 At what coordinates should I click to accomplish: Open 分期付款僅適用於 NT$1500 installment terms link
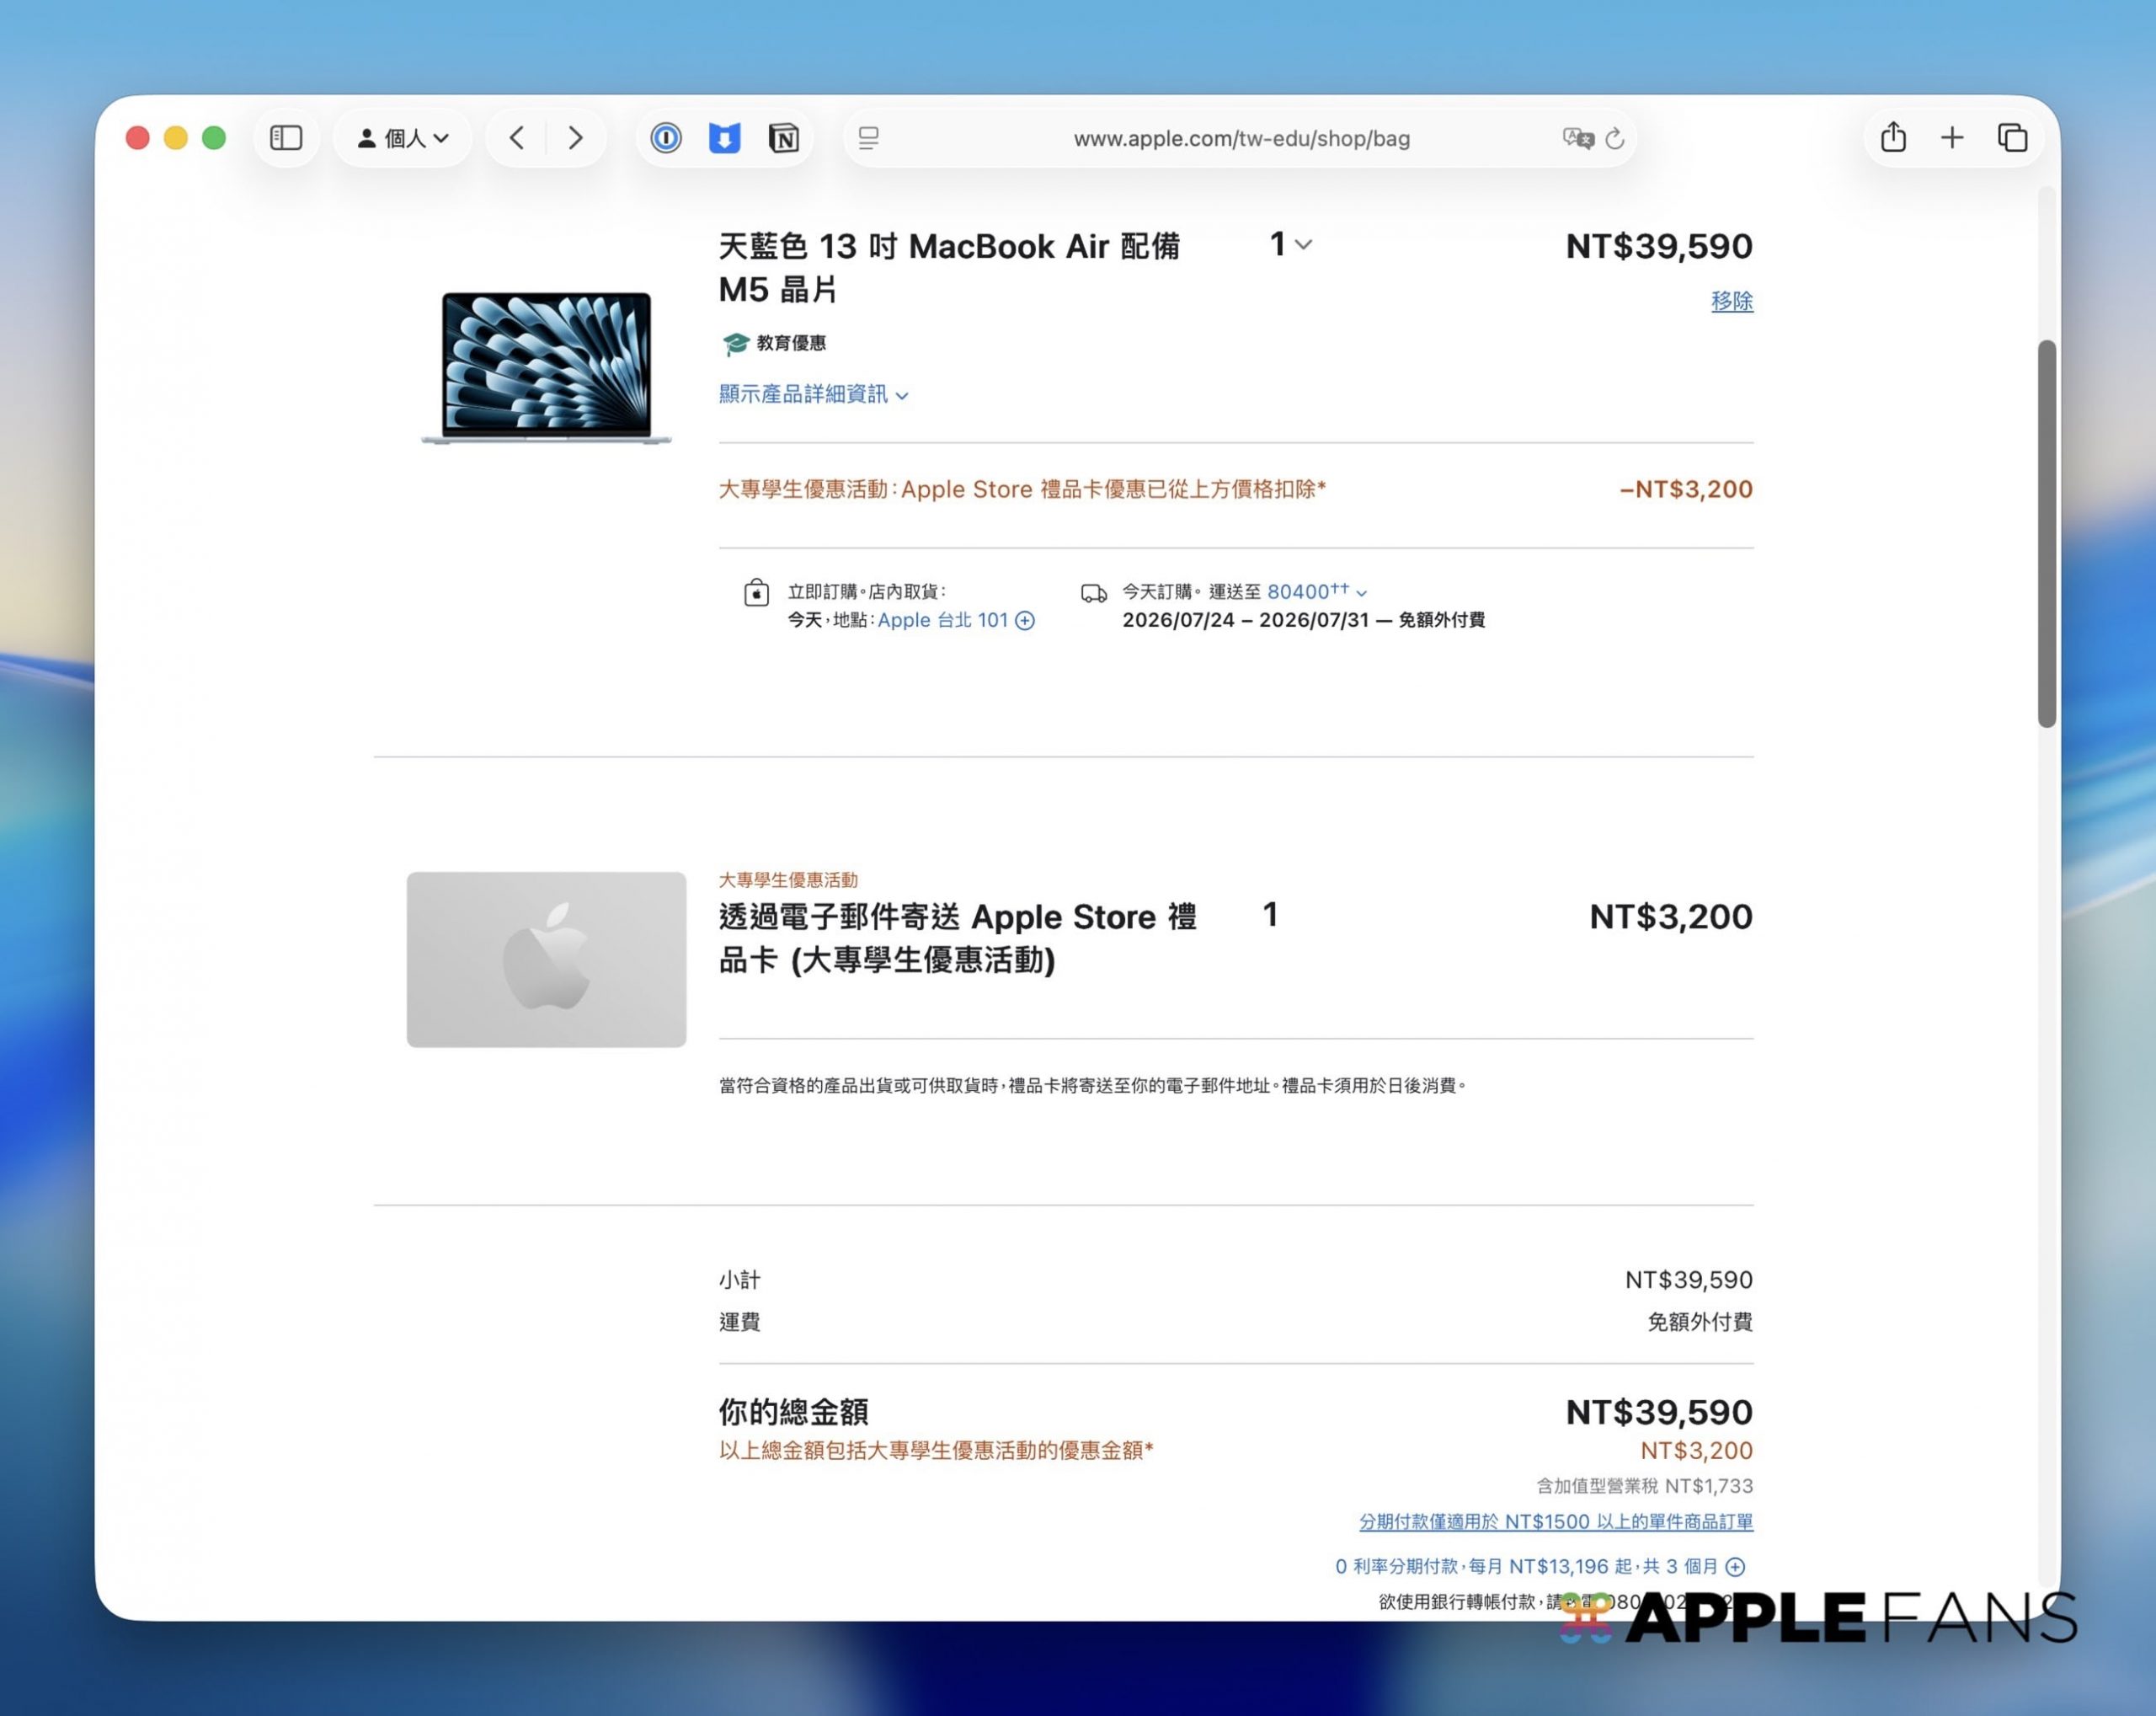(1556, 1522)
